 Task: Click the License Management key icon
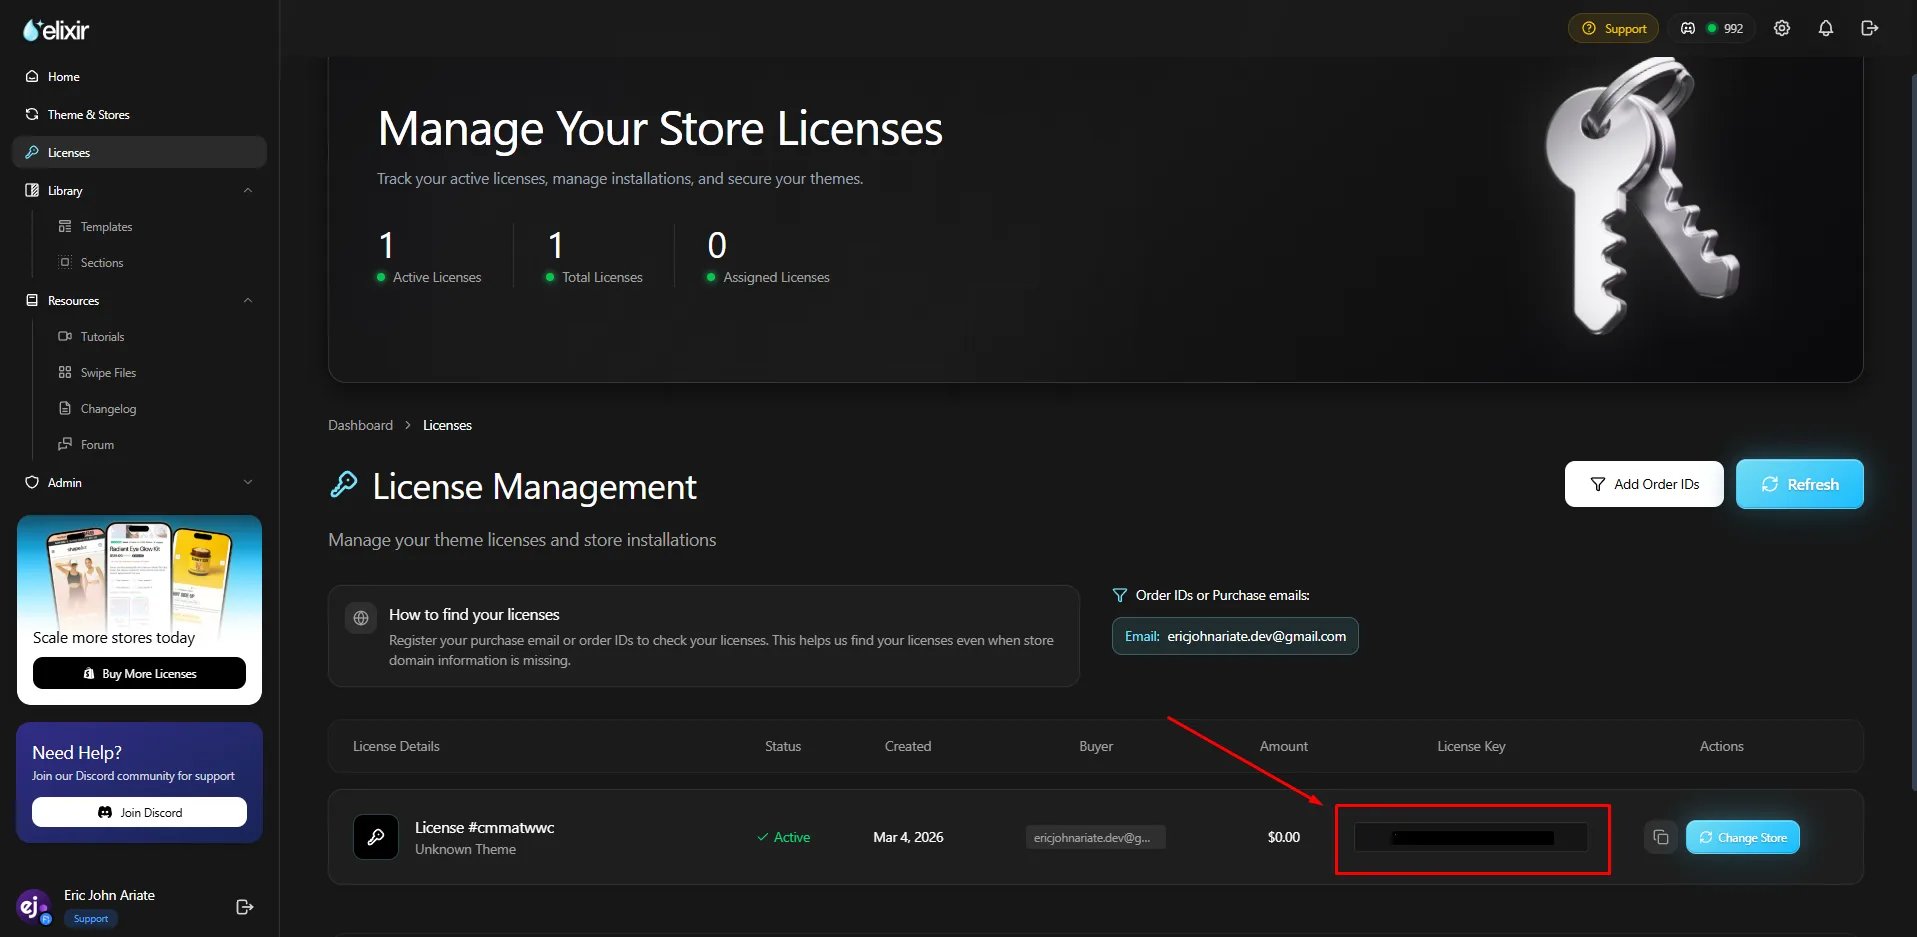click(x=343, y=484)
